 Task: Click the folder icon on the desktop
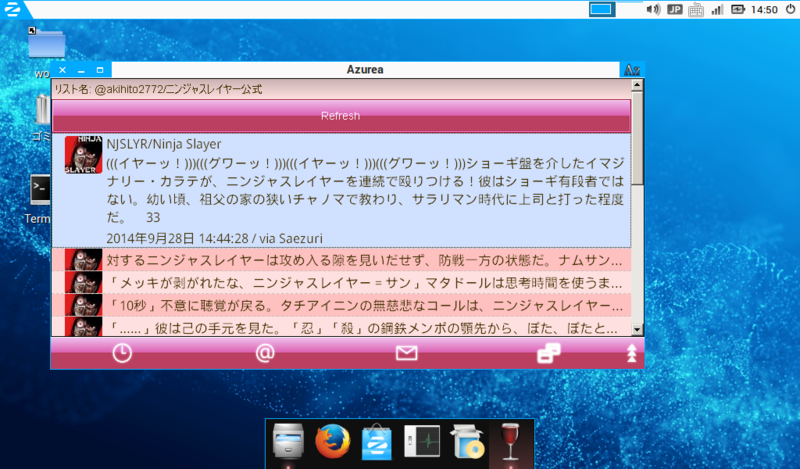click(46, 44)
